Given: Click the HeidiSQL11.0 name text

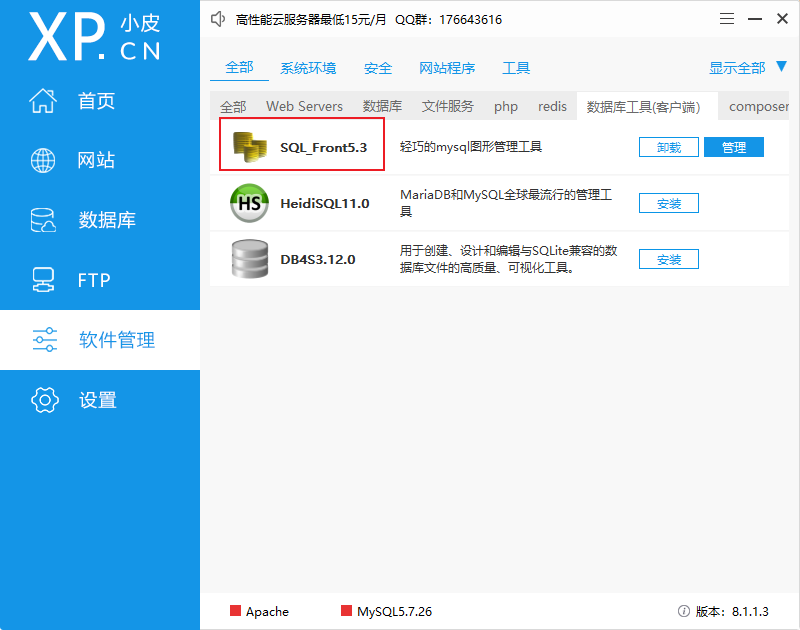Looking at the screenshot, I should (x=324, y=203).
